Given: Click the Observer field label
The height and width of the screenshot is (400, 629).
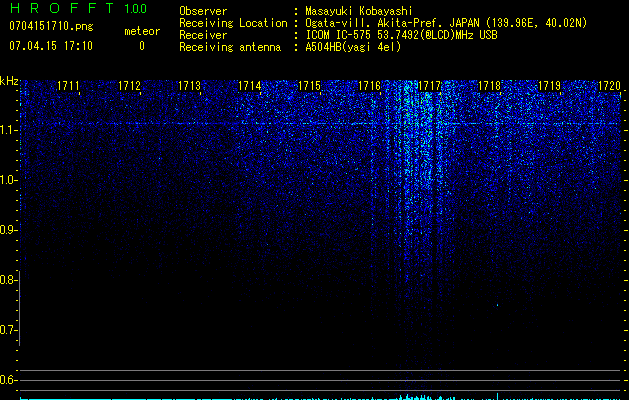Looking at the screenshot, I should click(x=203, y=11).
